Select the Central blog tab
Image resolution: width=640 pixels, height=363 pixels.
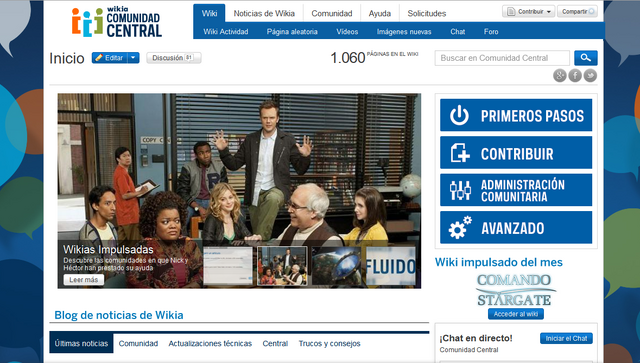275,343
